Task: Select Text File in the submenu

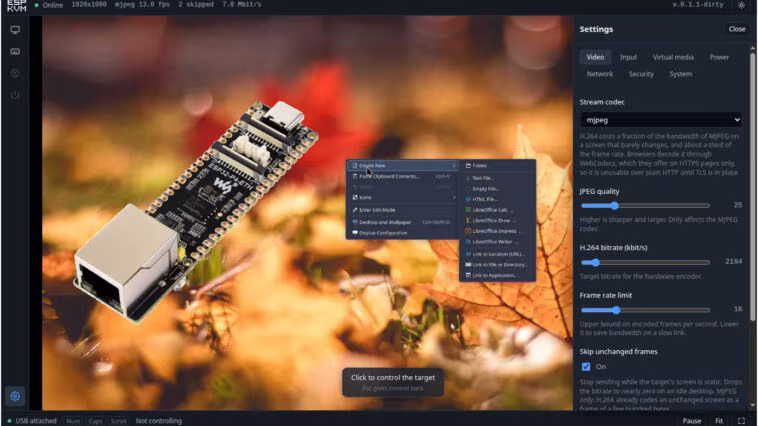Action: [497, 178]
